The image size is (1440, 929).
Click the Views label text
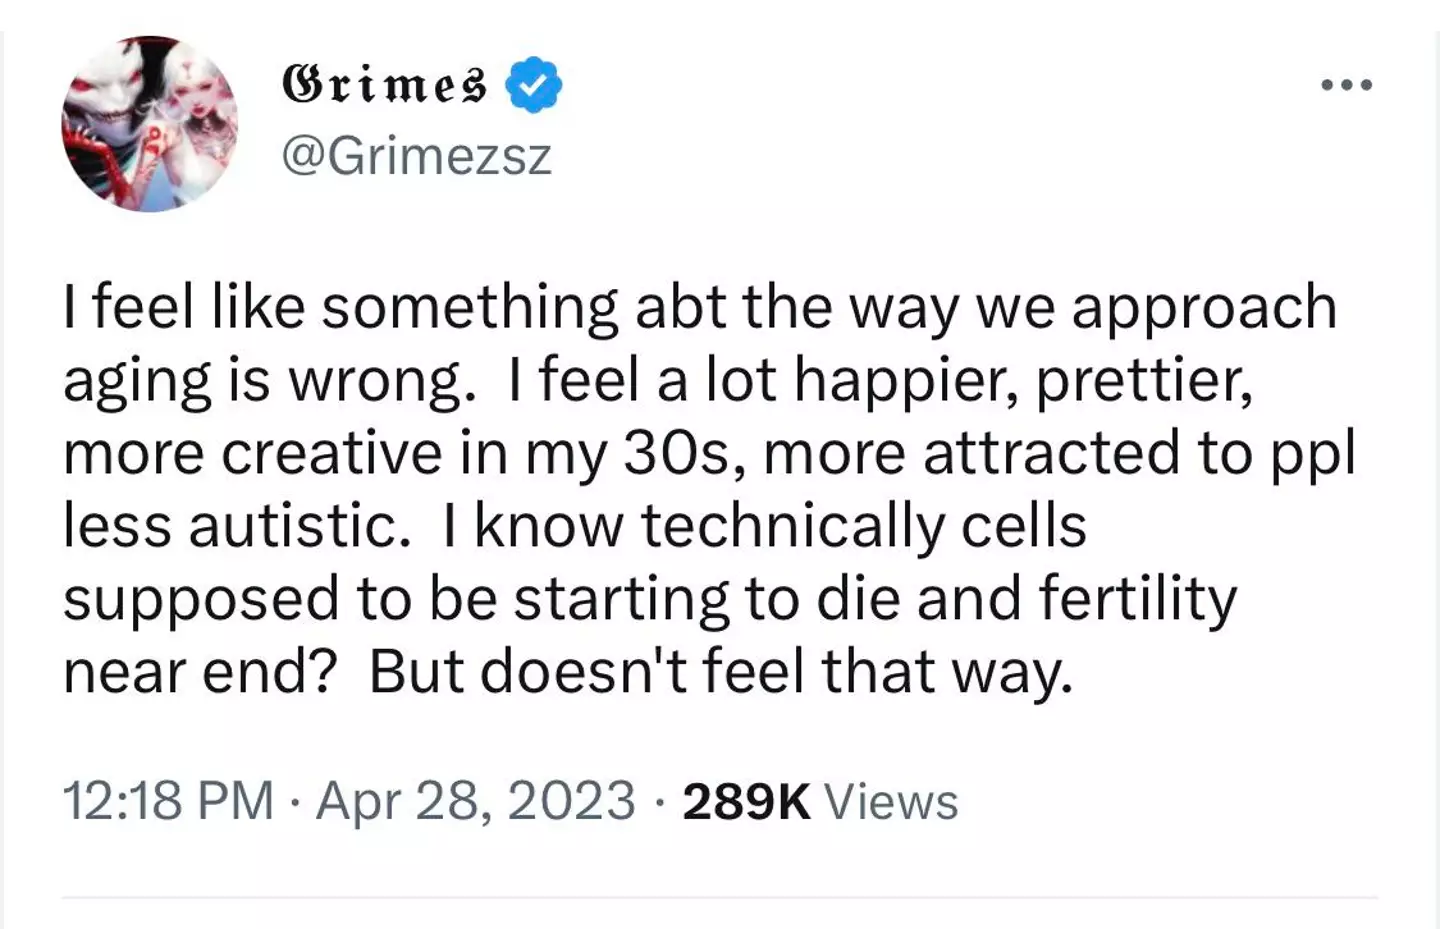(x=893, y=800)
